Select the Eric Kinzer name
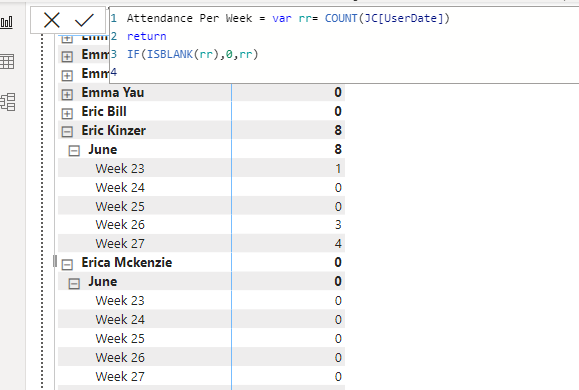 point(113,130)
